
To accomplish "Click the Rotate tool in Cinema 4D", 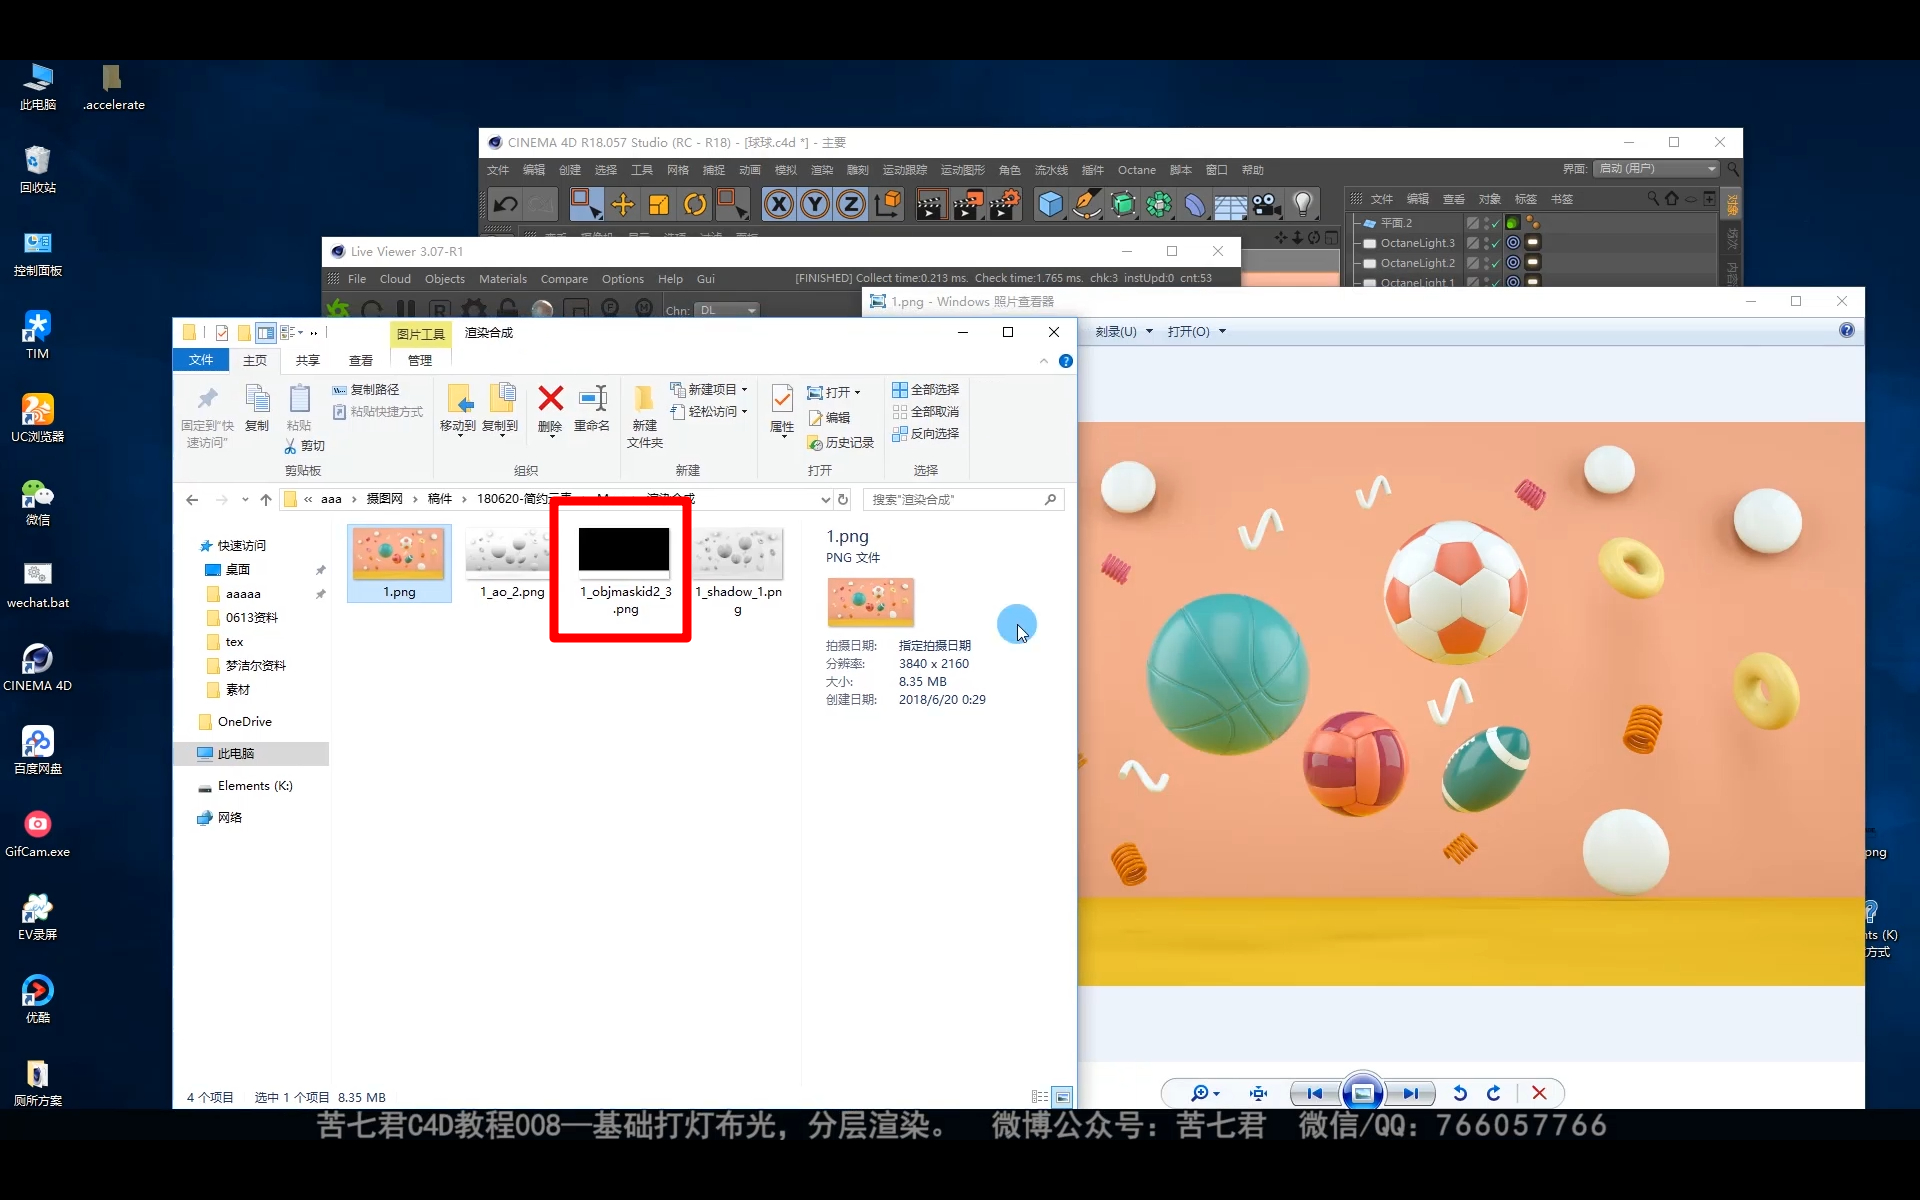I will [695, 205].
